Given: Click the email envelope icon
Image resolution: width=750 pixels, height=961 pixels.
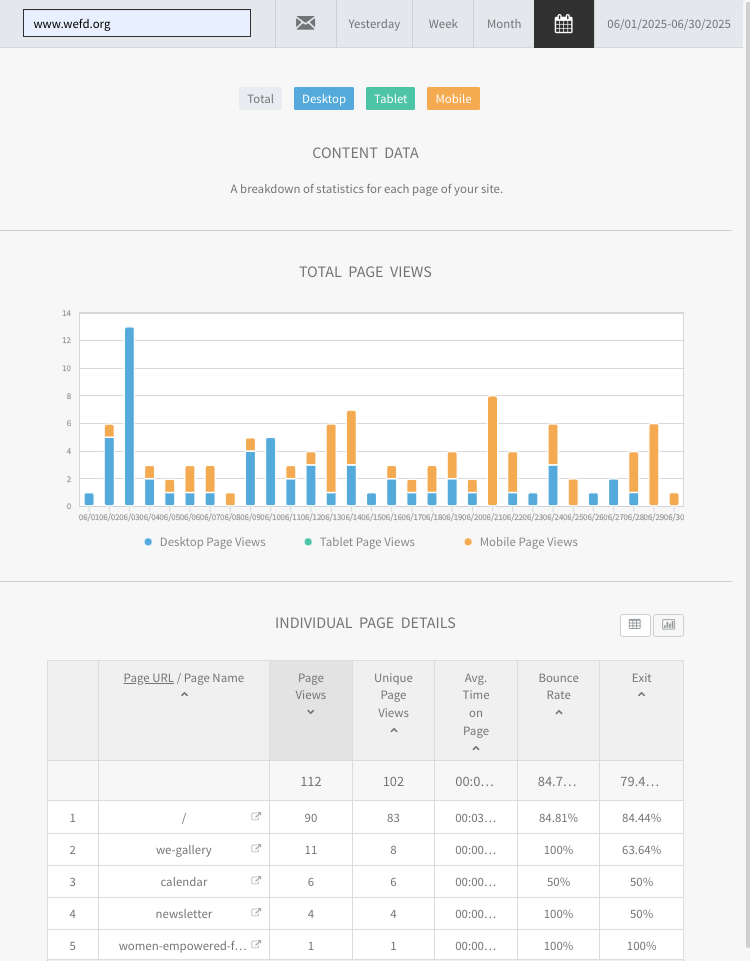Looking at the screenshot, I should click(306, 24).
